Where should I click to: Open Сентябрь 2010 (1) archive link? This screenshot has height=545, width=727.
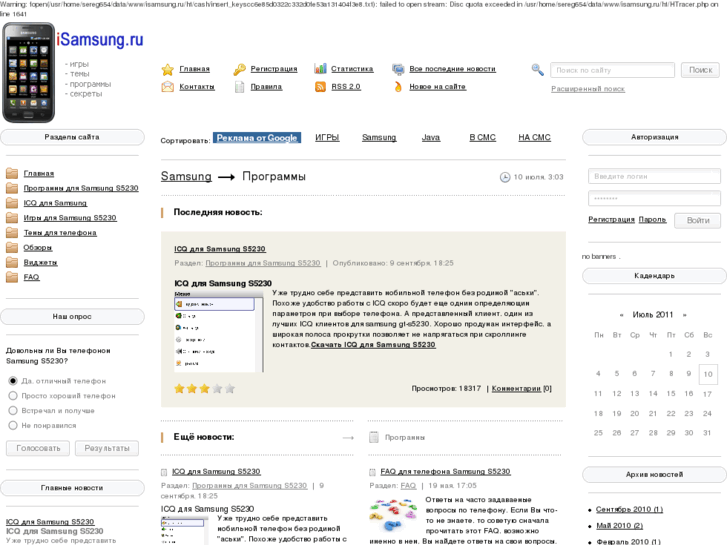click(630, 510)
